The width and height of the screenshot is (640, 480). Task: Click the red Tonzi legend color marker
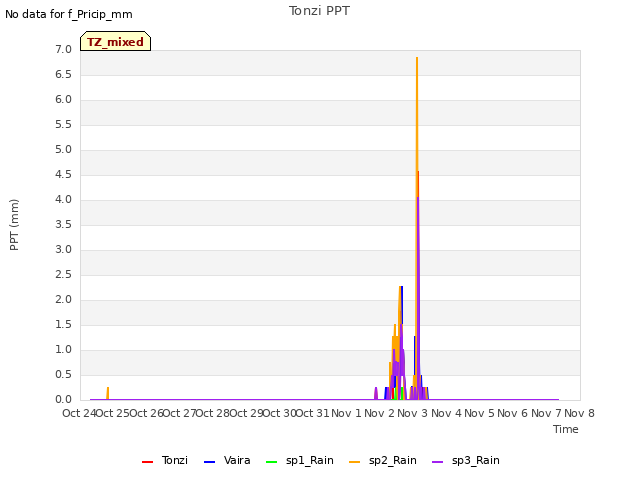(x=147, y=462)
